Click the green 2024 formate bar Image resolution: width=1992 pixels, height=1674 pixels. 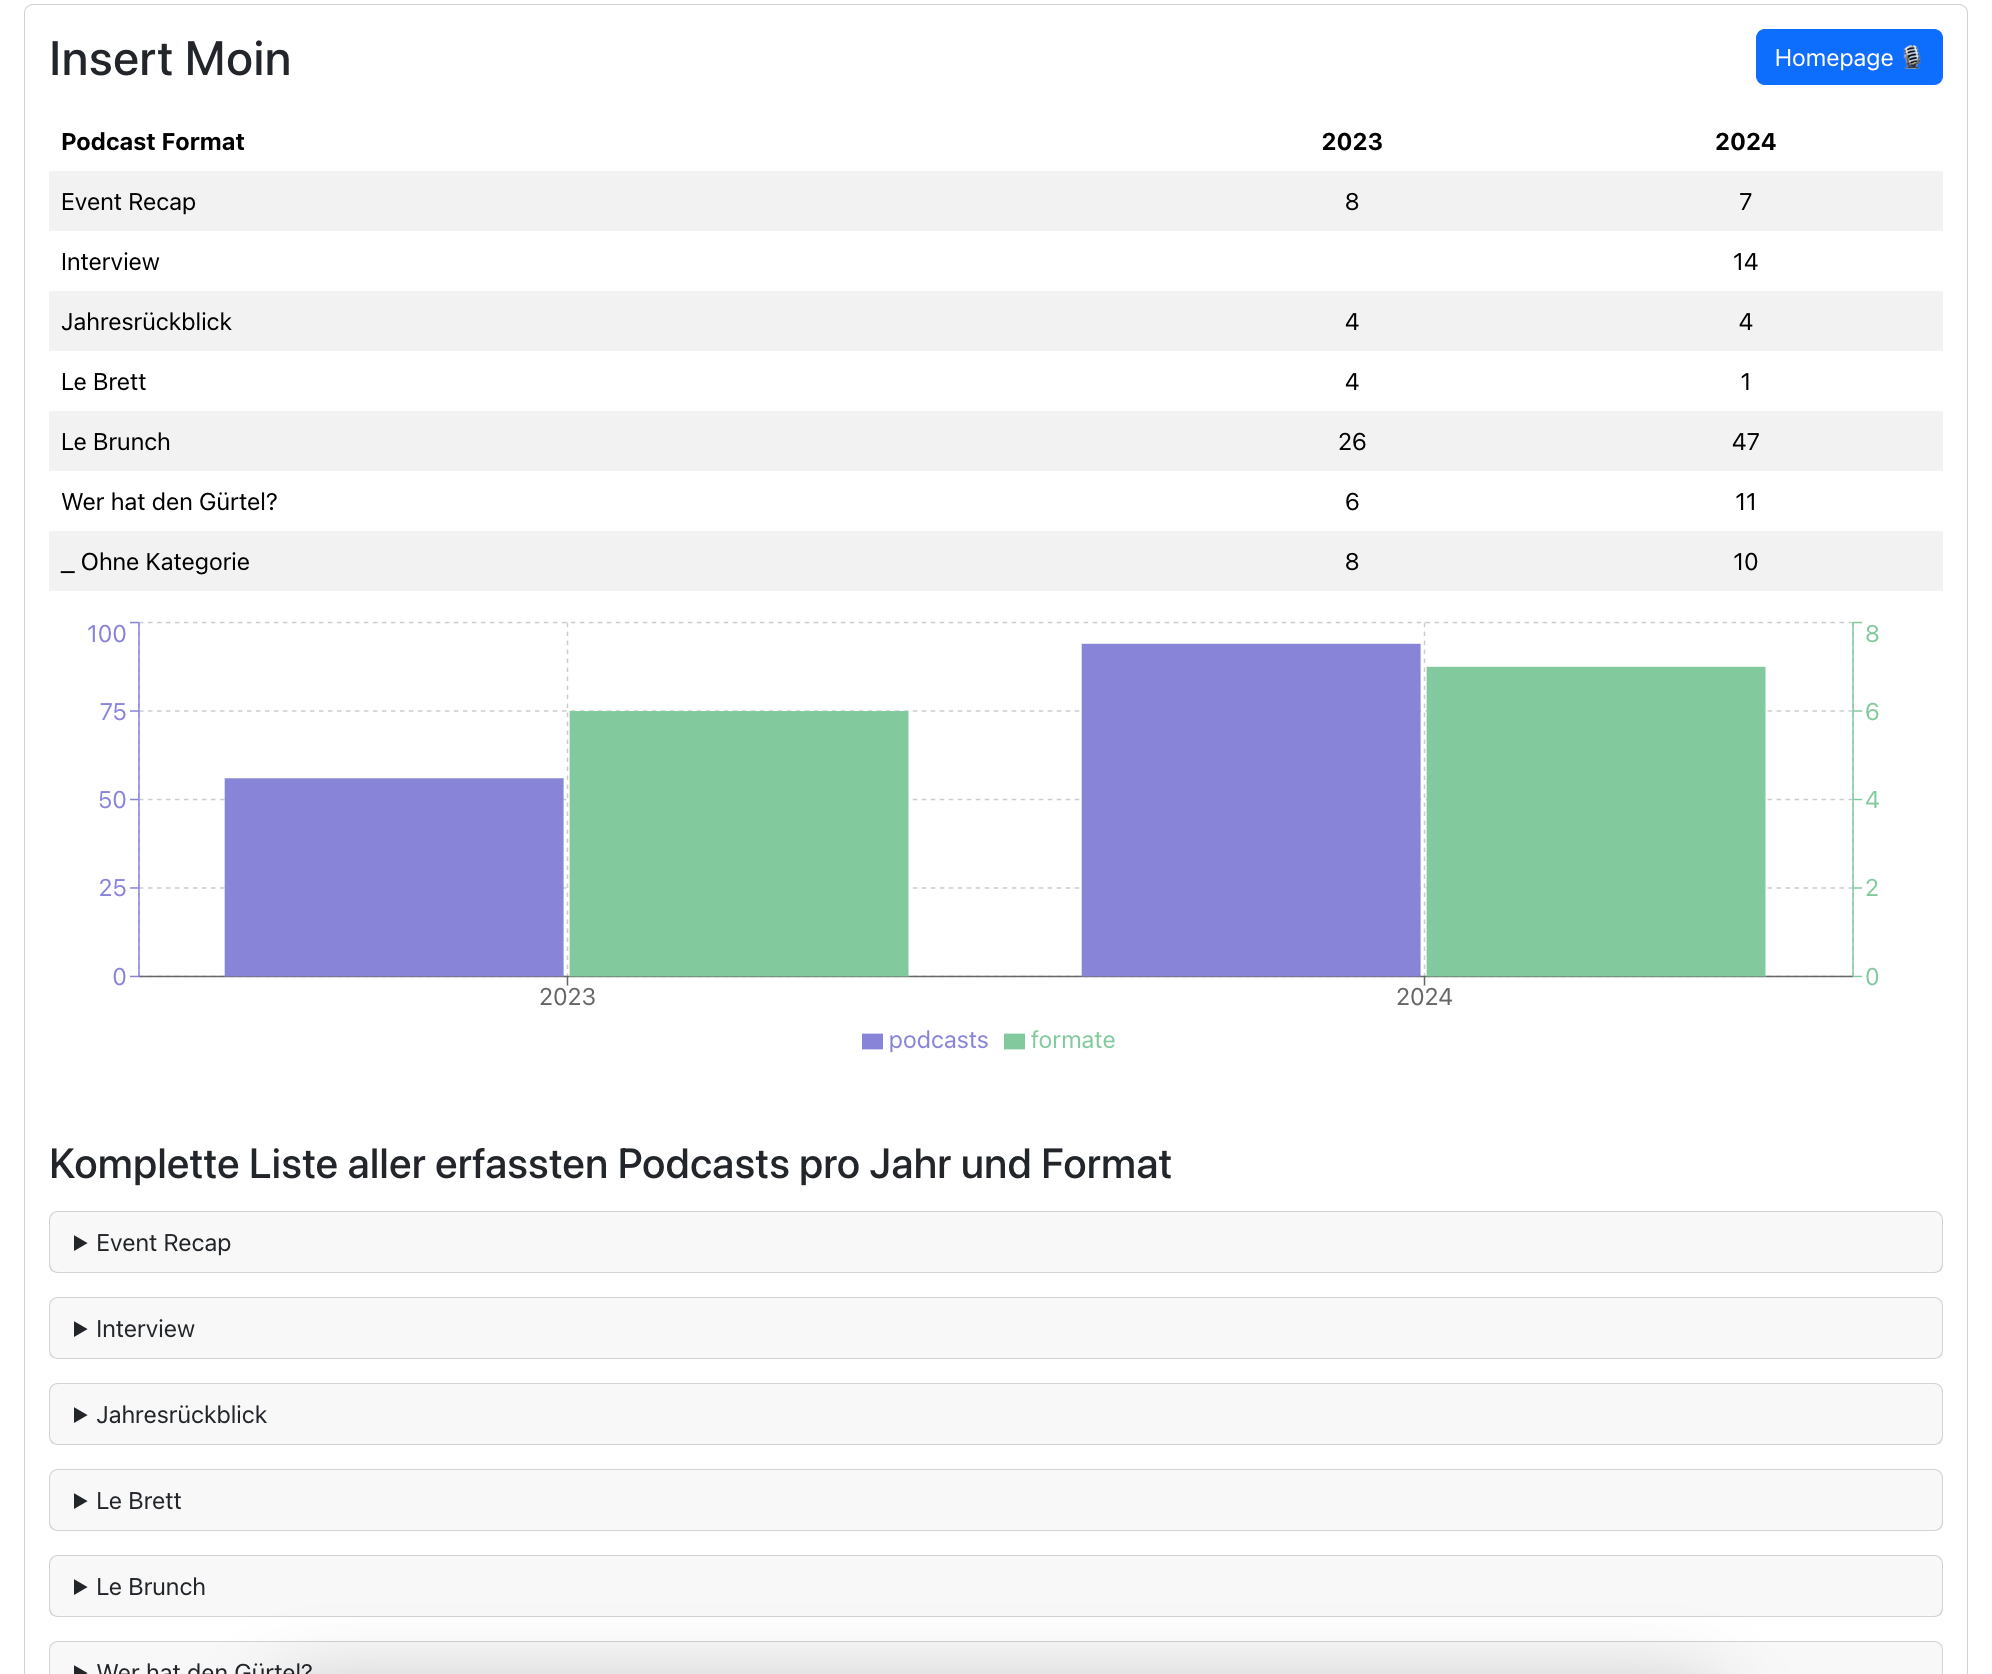point(1595,821)
